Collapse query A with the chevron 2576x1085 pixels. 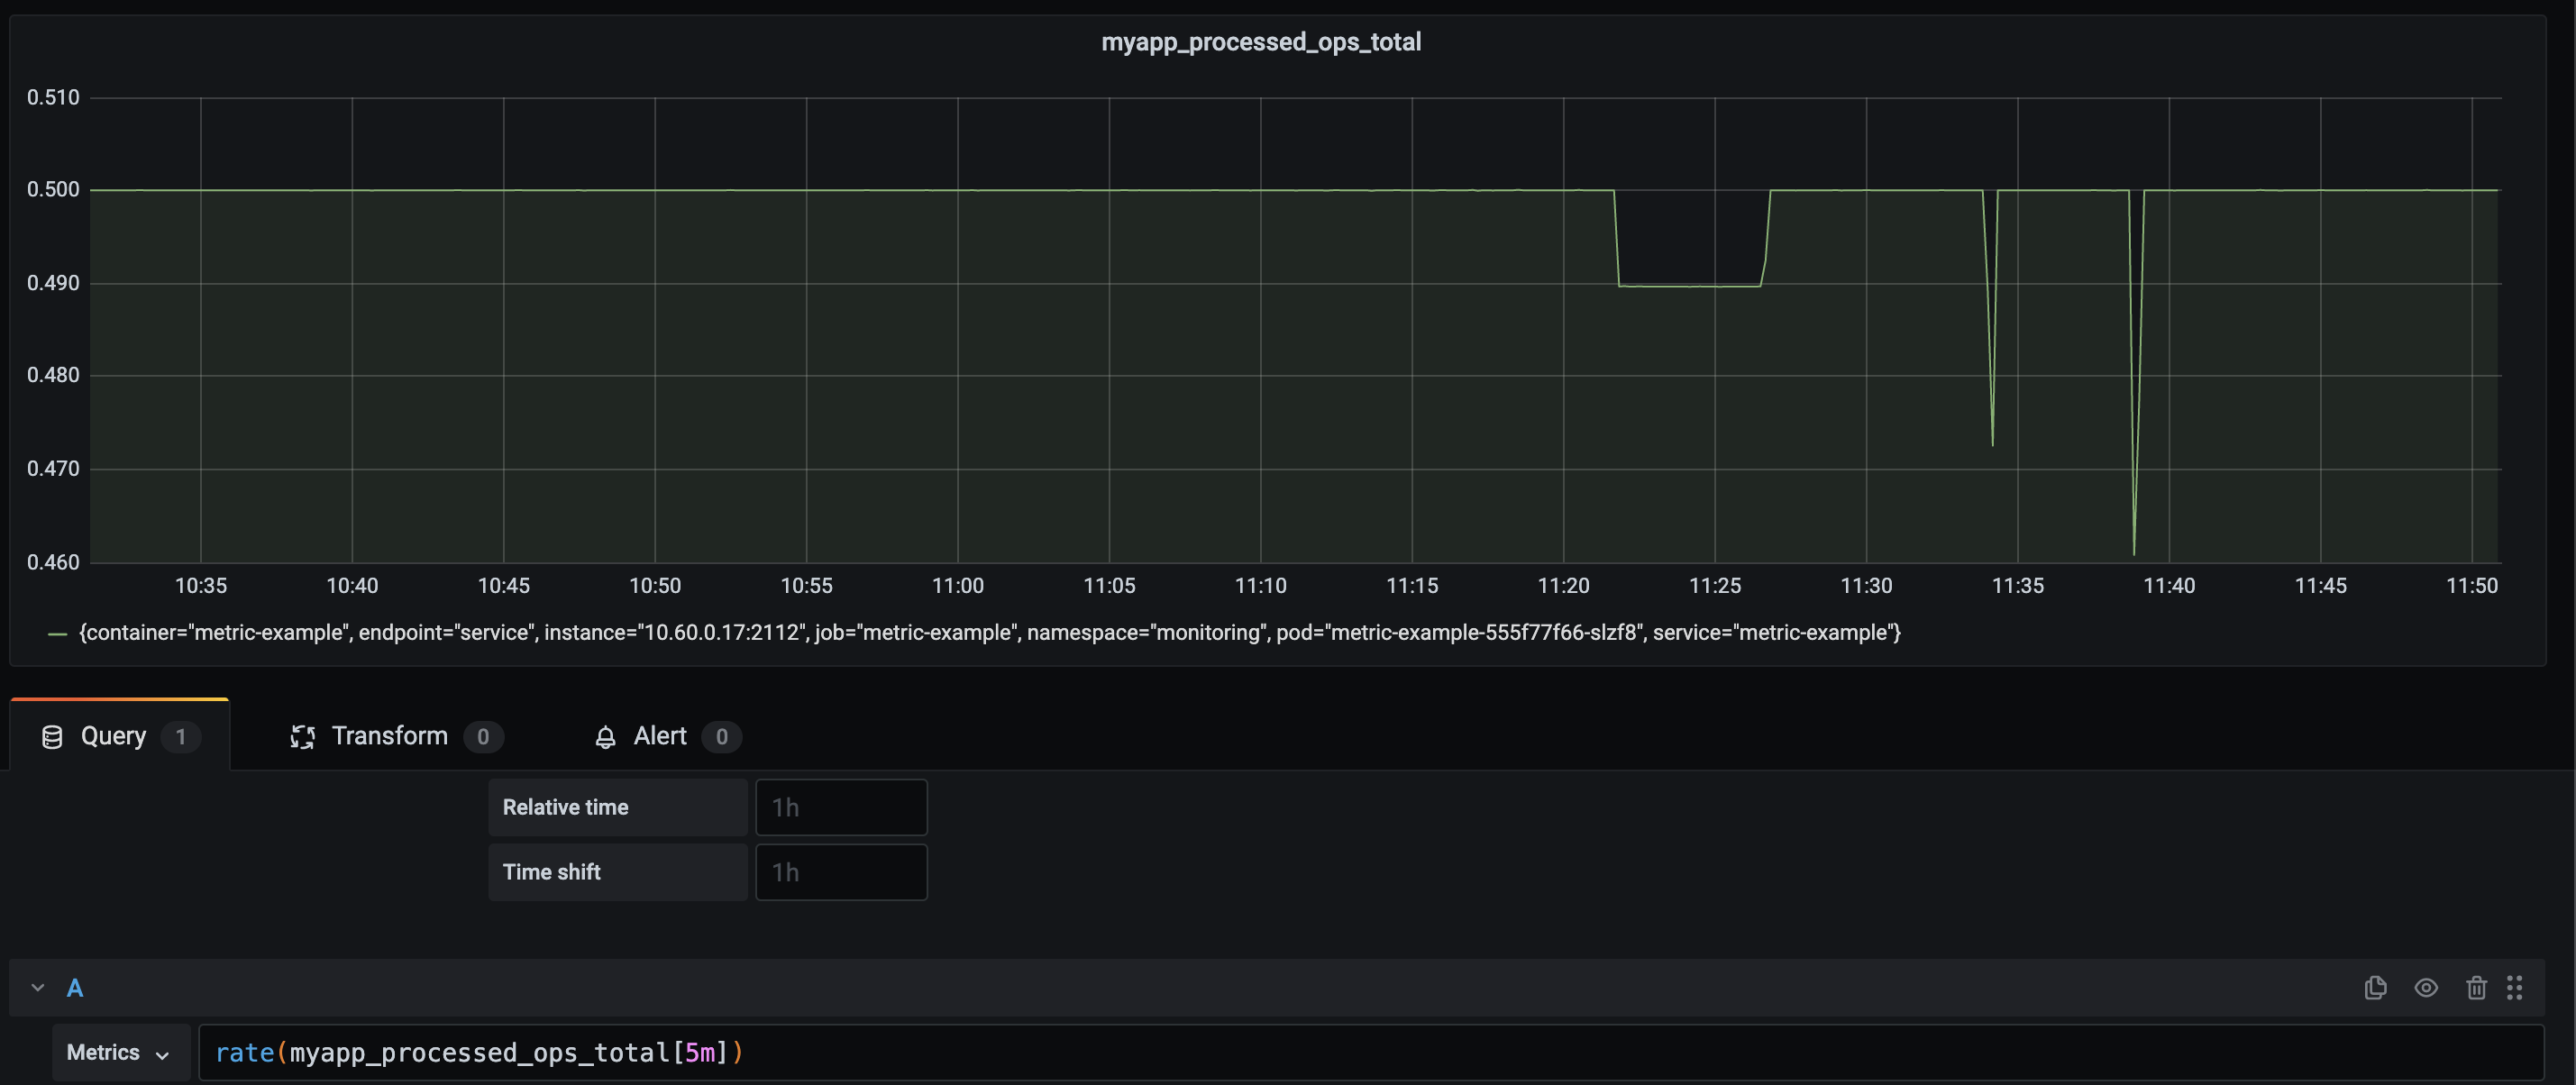38,988
